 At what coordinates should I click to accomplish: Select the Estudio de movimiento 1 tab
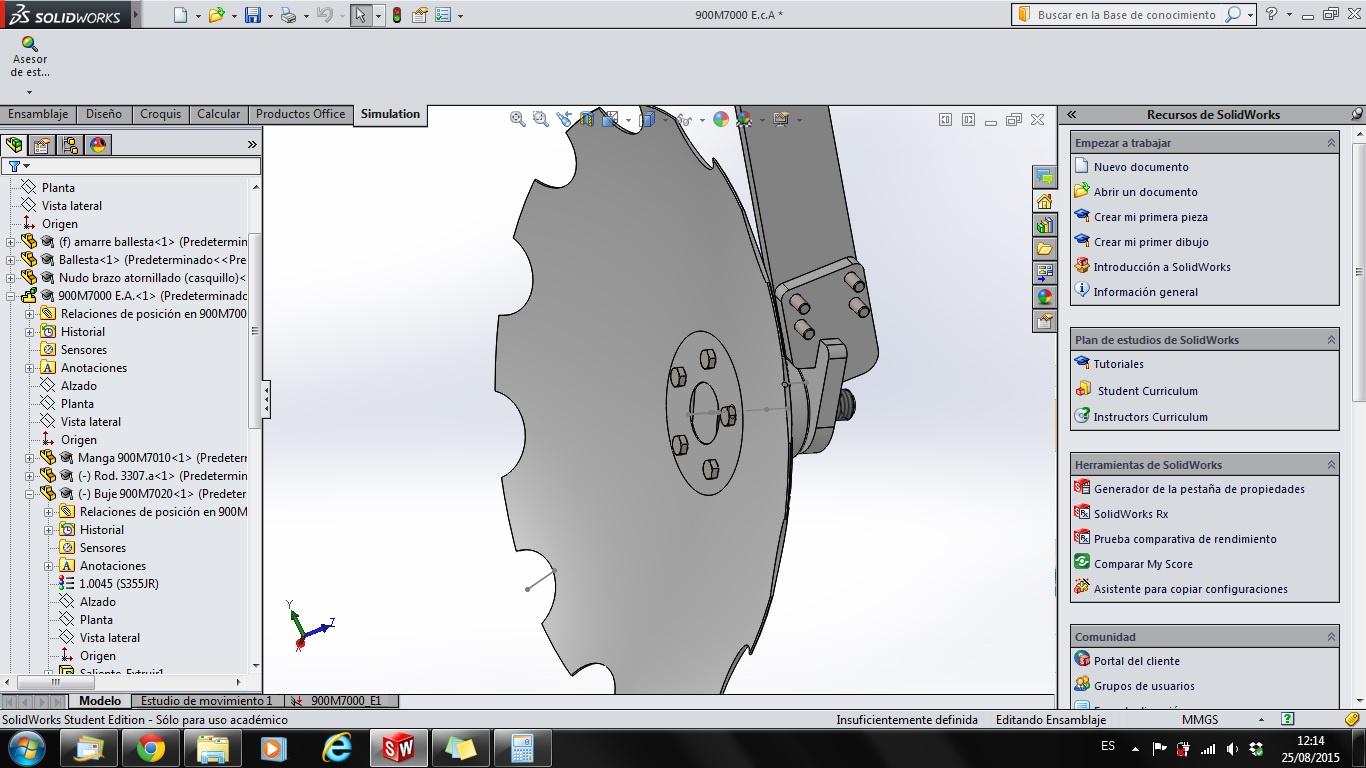pos(207,701)
